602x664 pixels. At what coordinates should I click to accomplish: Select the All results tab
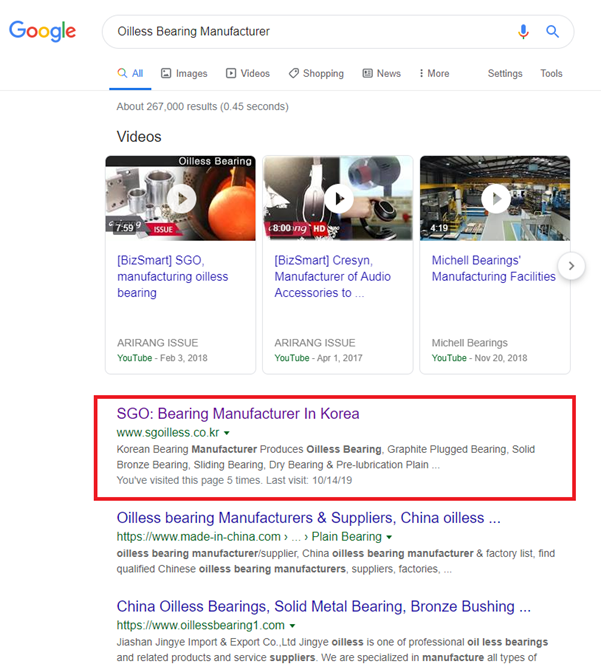tap(130, 73)
